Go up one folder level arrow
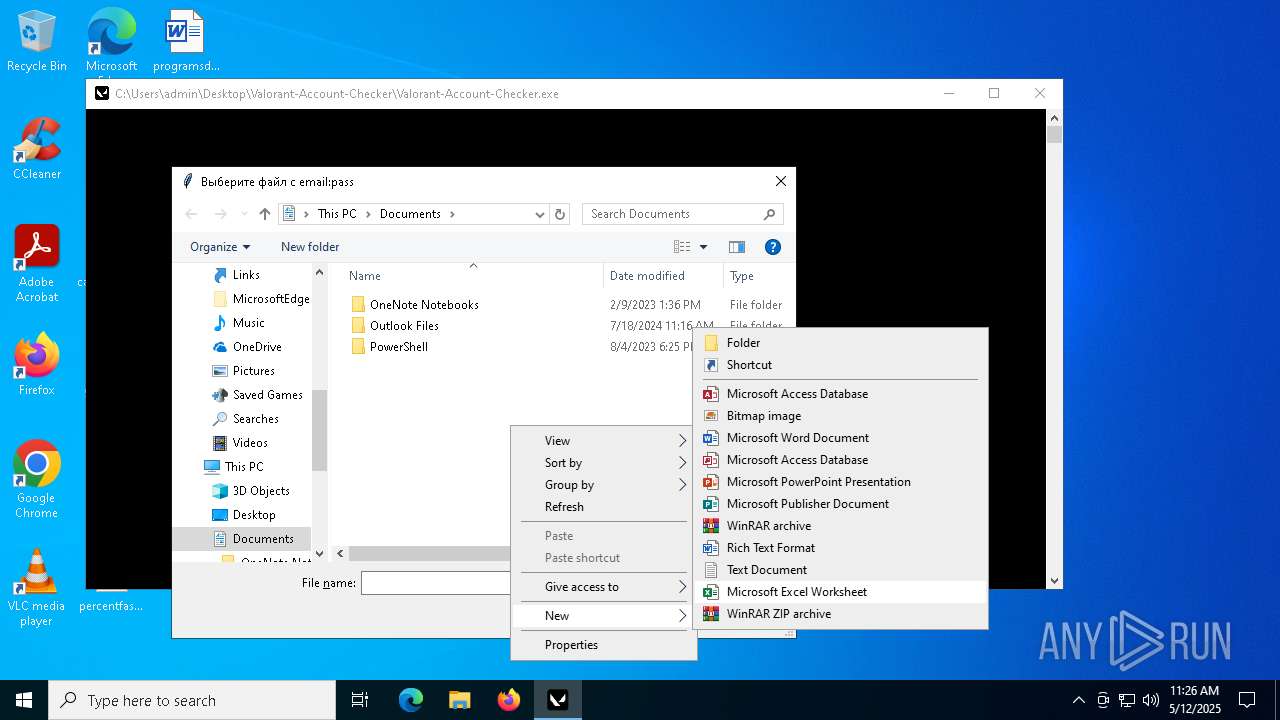The width and height of the screenshot is (1280, 720). coord(265,214)
